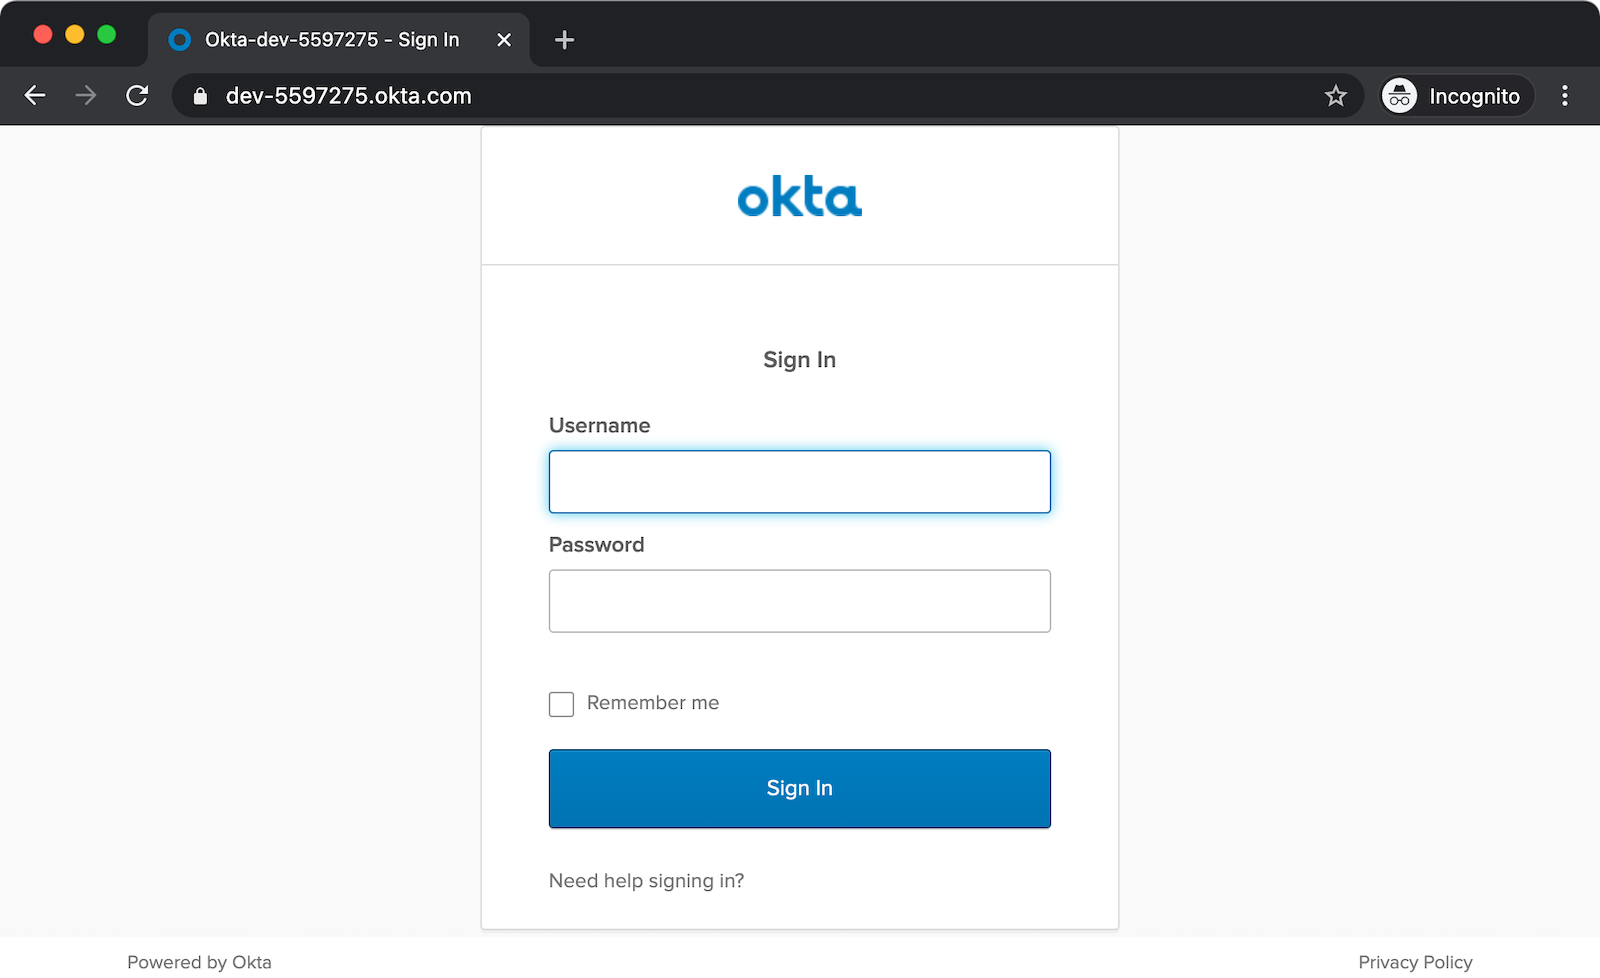Click the browser forward arrow
The image size is (1600, 978).
86,95
